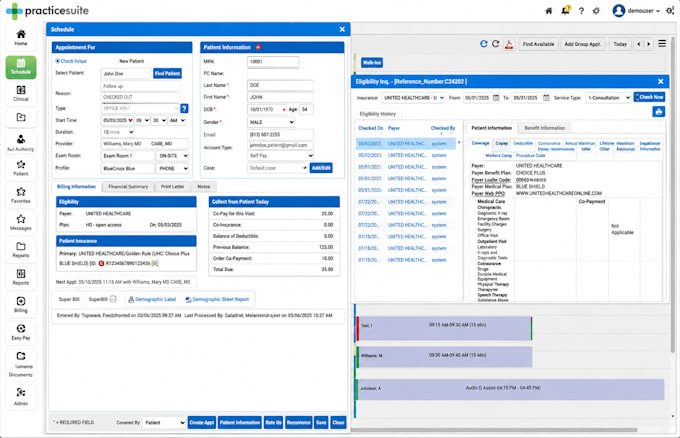Open the Service Type dropdown

coord(608,98)
